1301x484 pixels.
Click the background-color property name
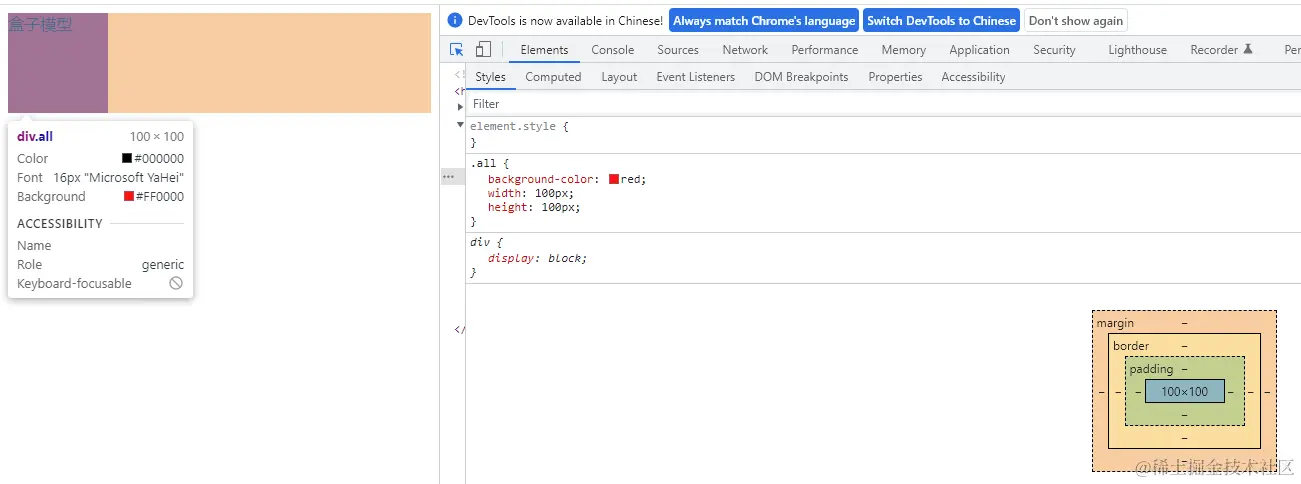[x=541, y=179]
